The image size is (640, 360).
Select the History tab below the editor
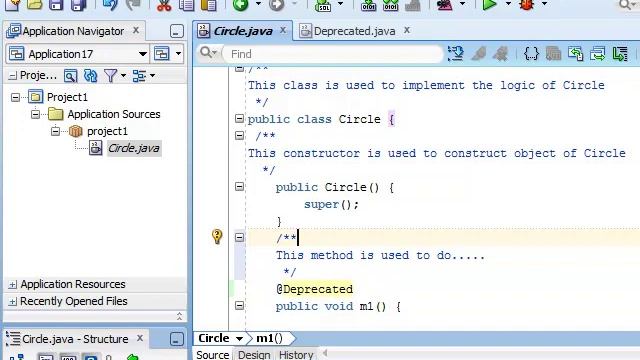(x=296, y=354)
